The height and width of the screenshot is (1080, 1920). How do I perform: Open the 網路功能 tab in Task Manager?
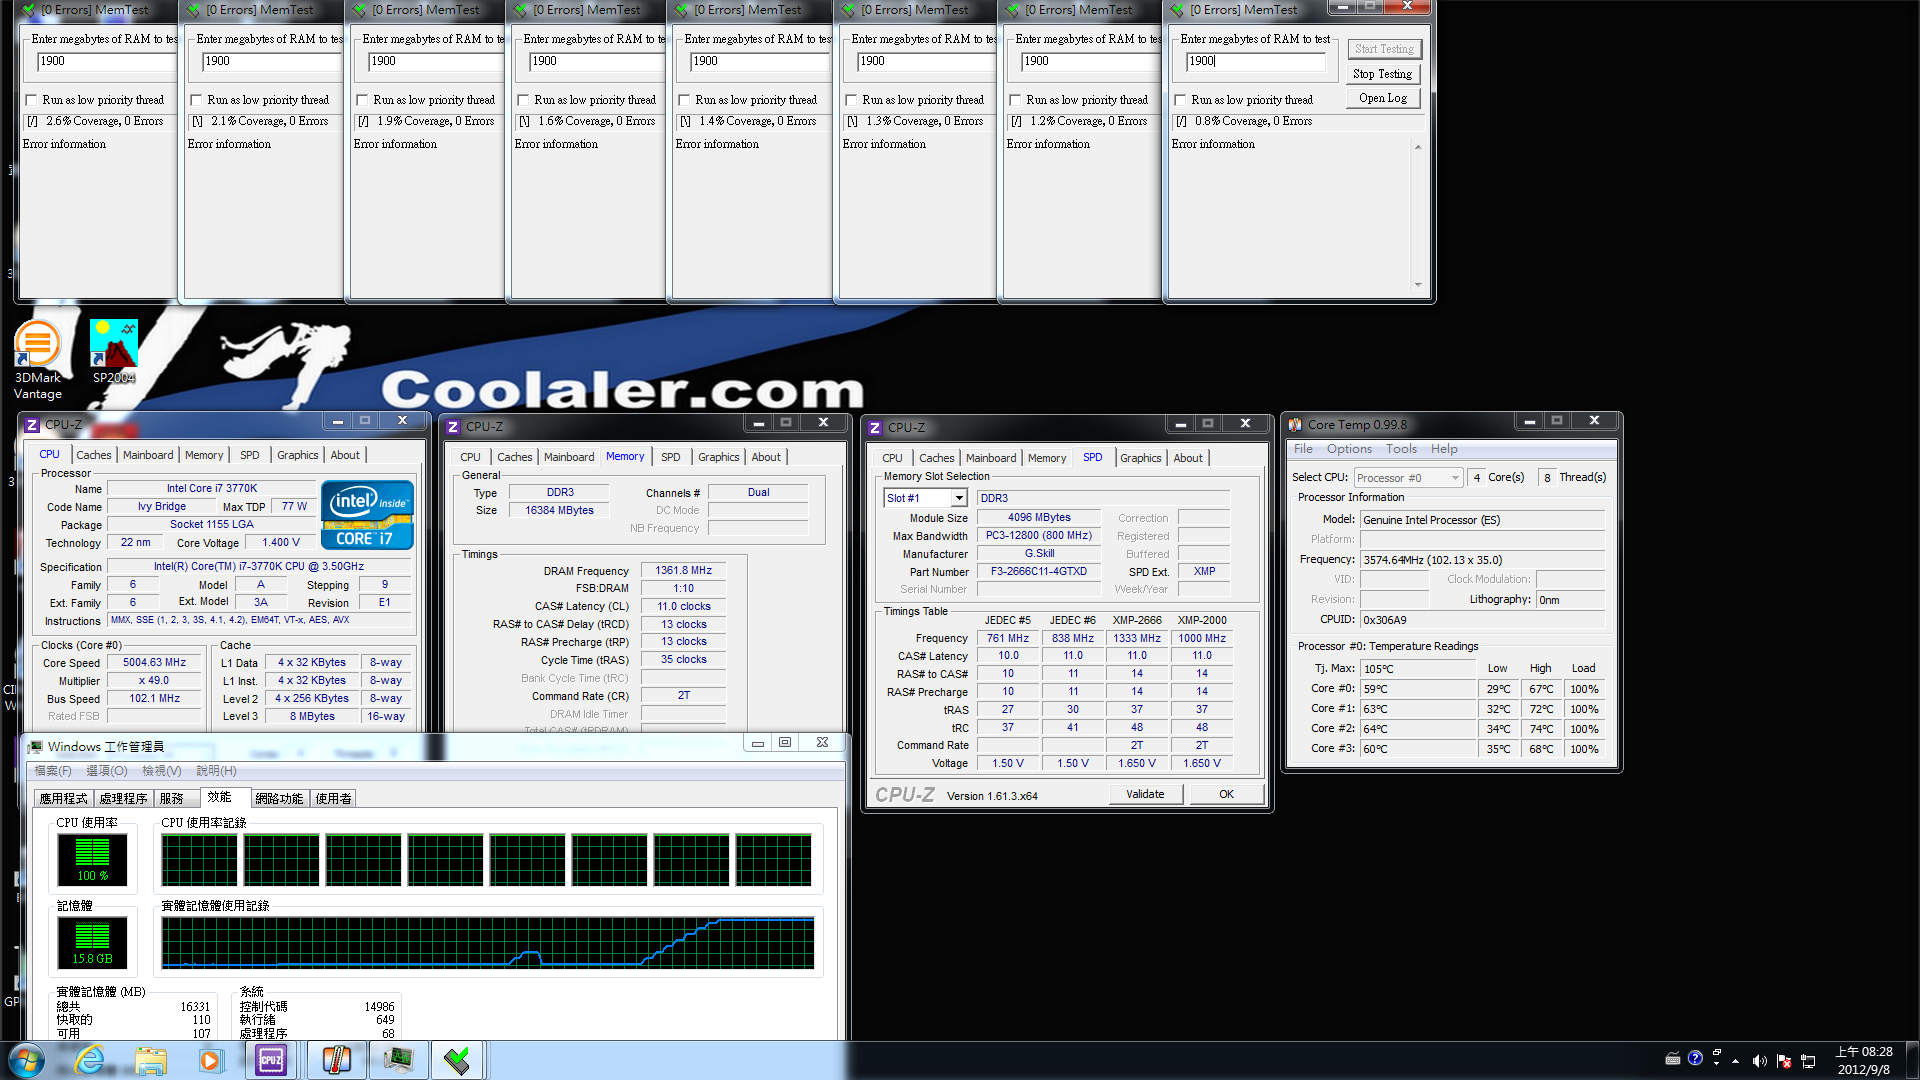(279, 799)
